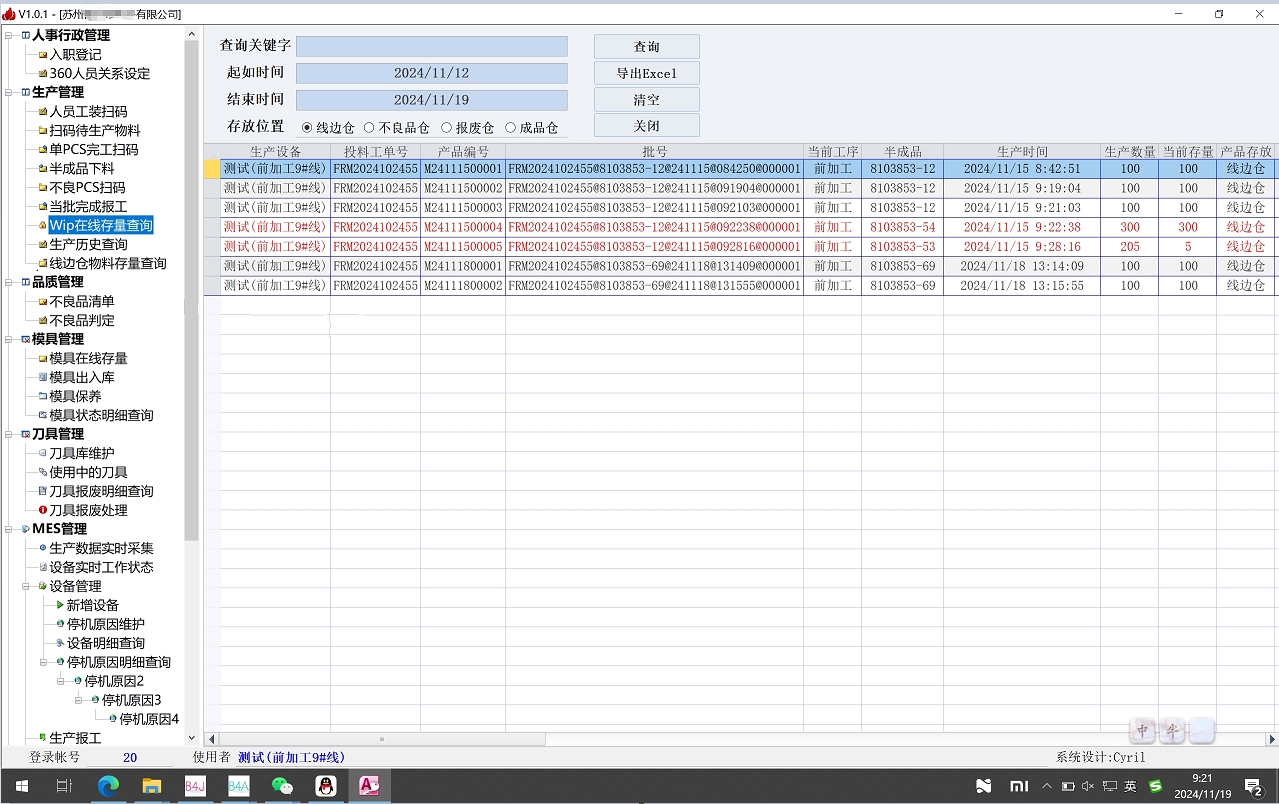Viewport: 1279px width, 804px height.
Task: Open 设备实时工作状态 tree item
Action: [x=101, y=568]
